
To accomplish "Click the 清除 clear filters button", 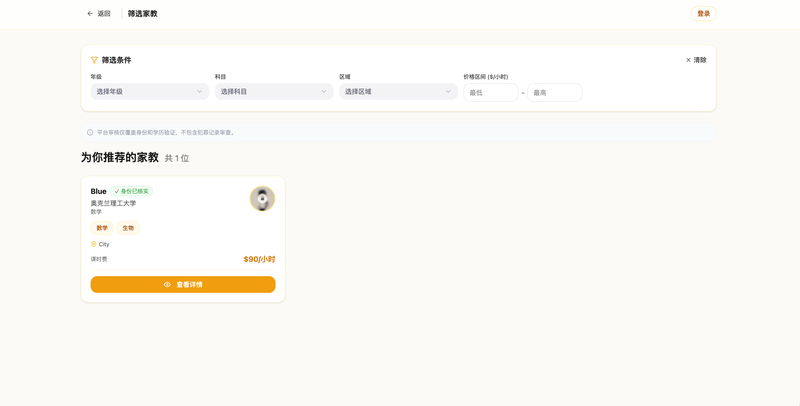I will (696, 60).
